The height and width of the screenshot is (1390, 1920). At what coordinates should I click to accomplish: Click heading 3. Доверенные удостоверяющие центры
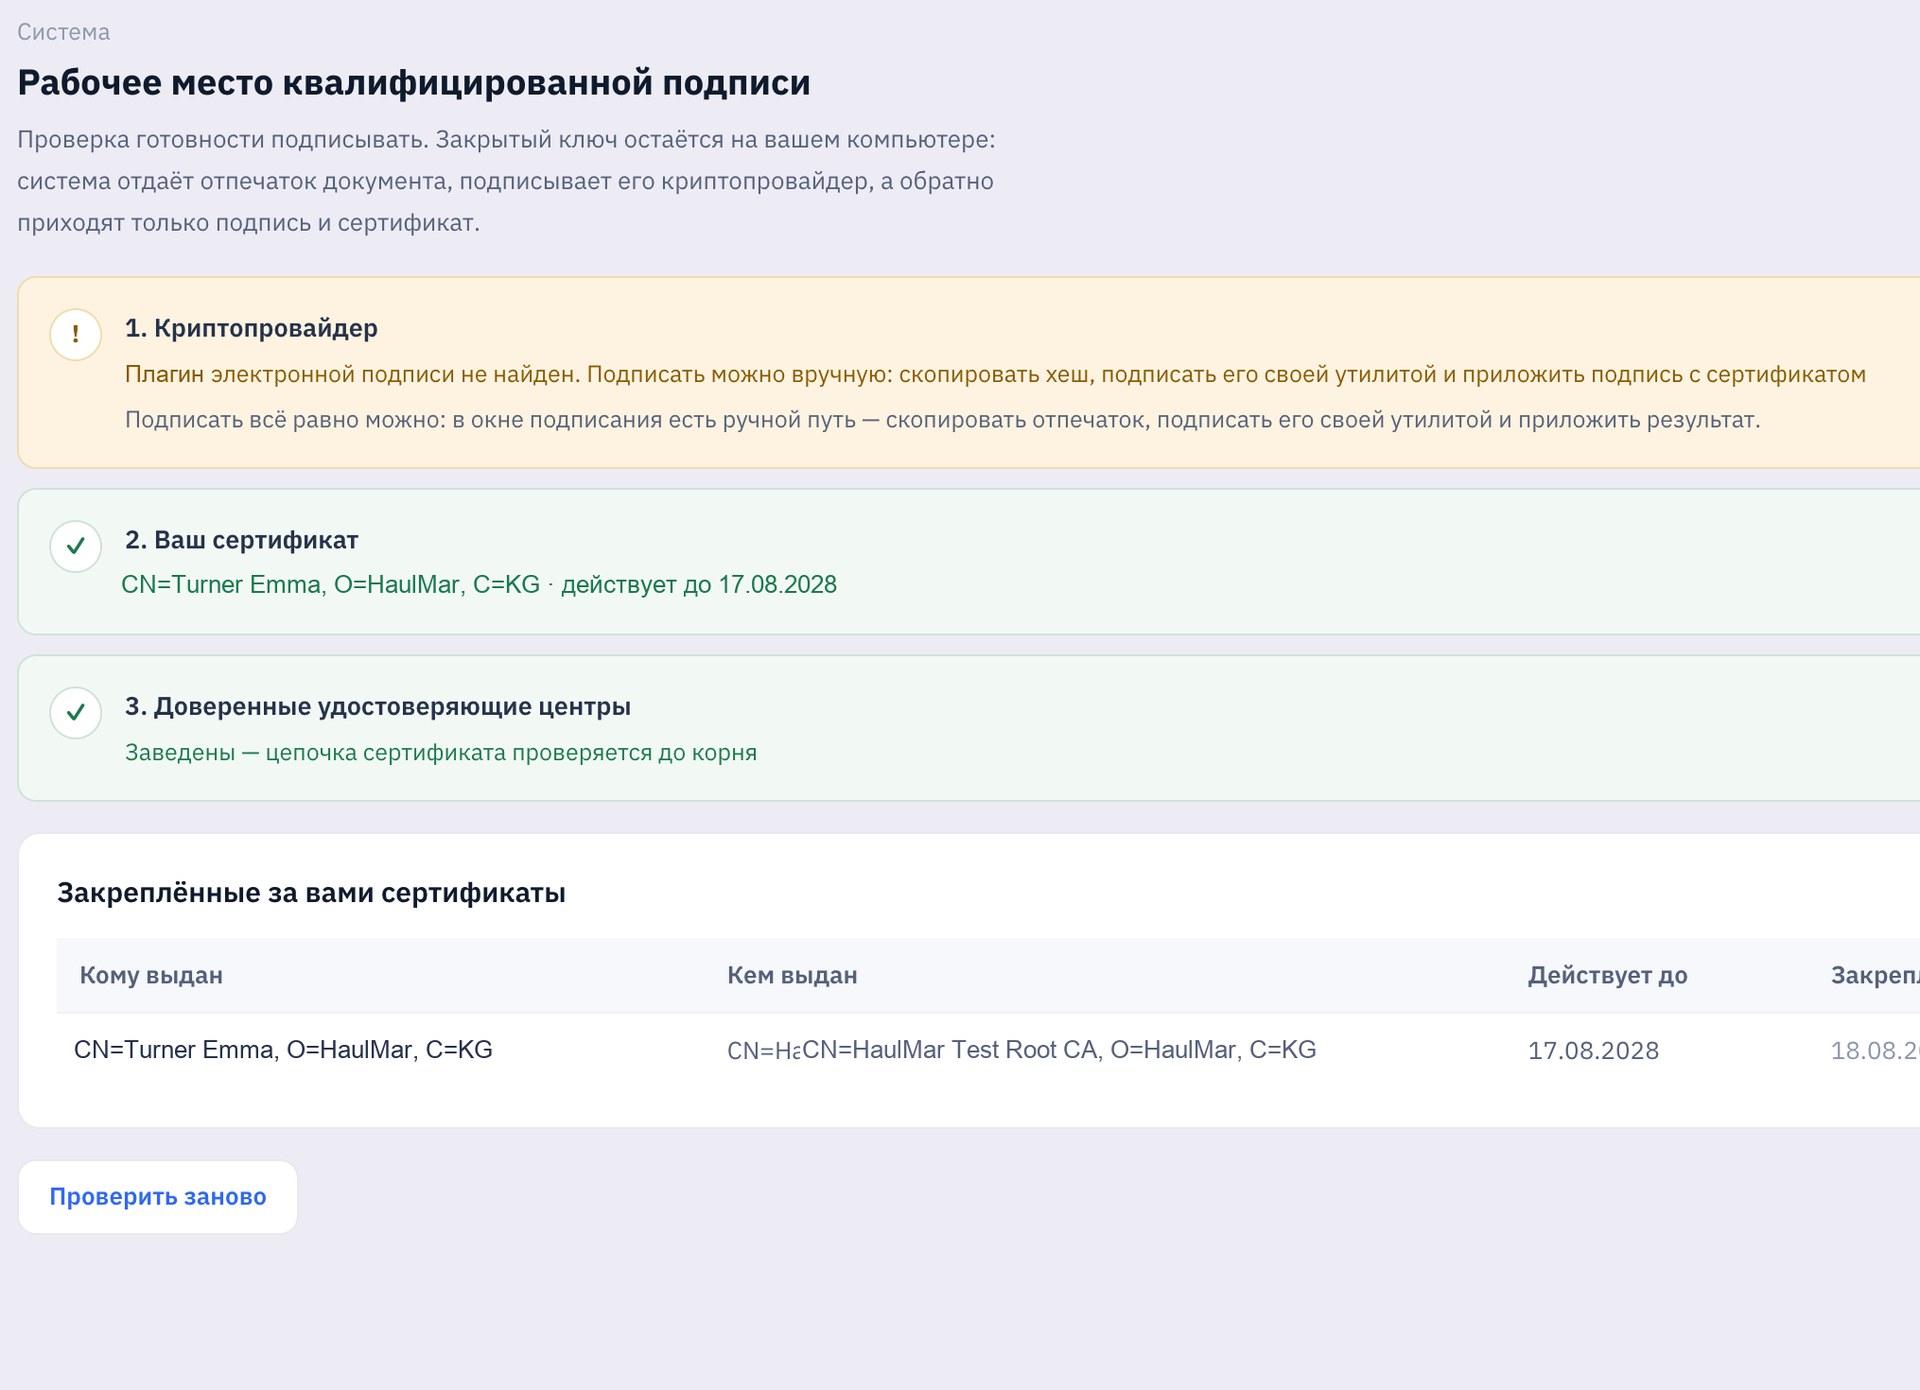click(378, 706)
